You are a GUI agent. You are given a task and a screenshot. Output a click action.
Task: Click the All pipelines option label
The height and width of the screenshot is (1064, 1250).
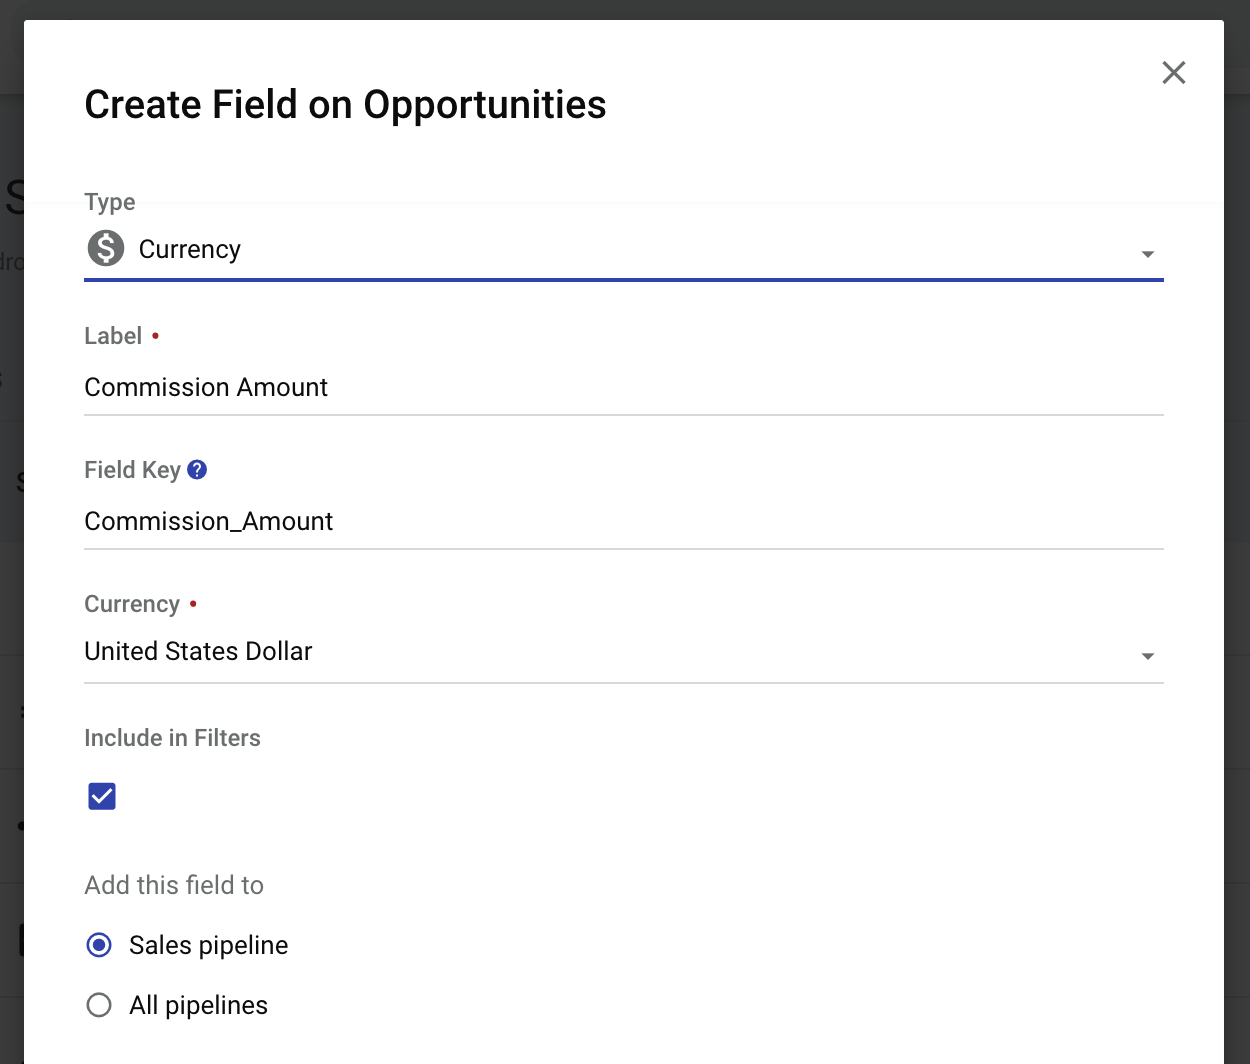click(199, 1005)
